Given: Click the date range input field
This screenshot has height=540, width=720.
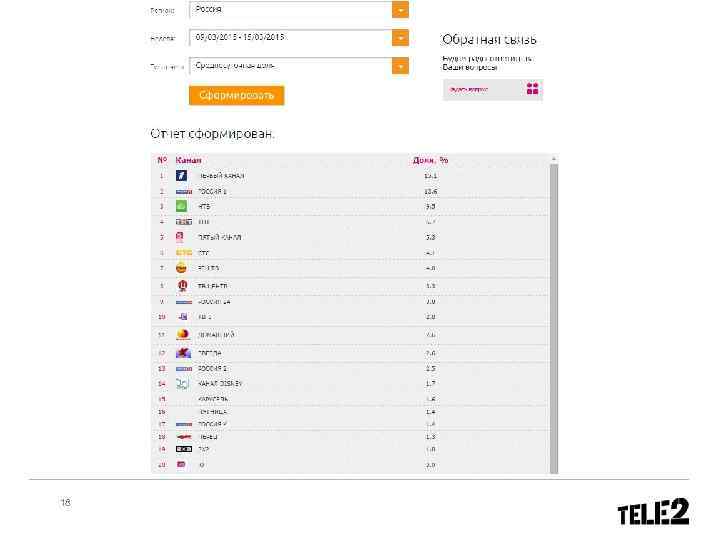Looking at the screenshot, I should [x=290, y=38].
